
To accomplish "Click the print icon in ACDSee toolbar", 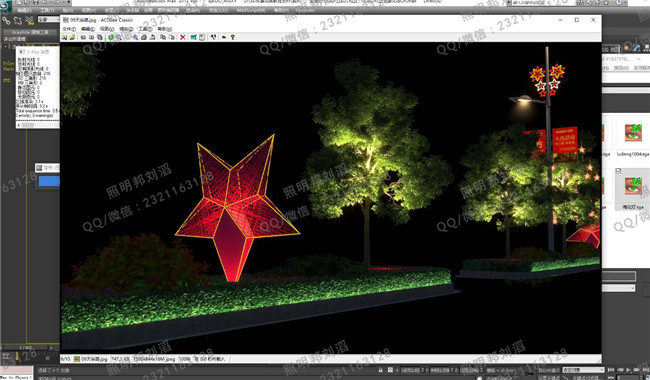I will click(143, 37).
